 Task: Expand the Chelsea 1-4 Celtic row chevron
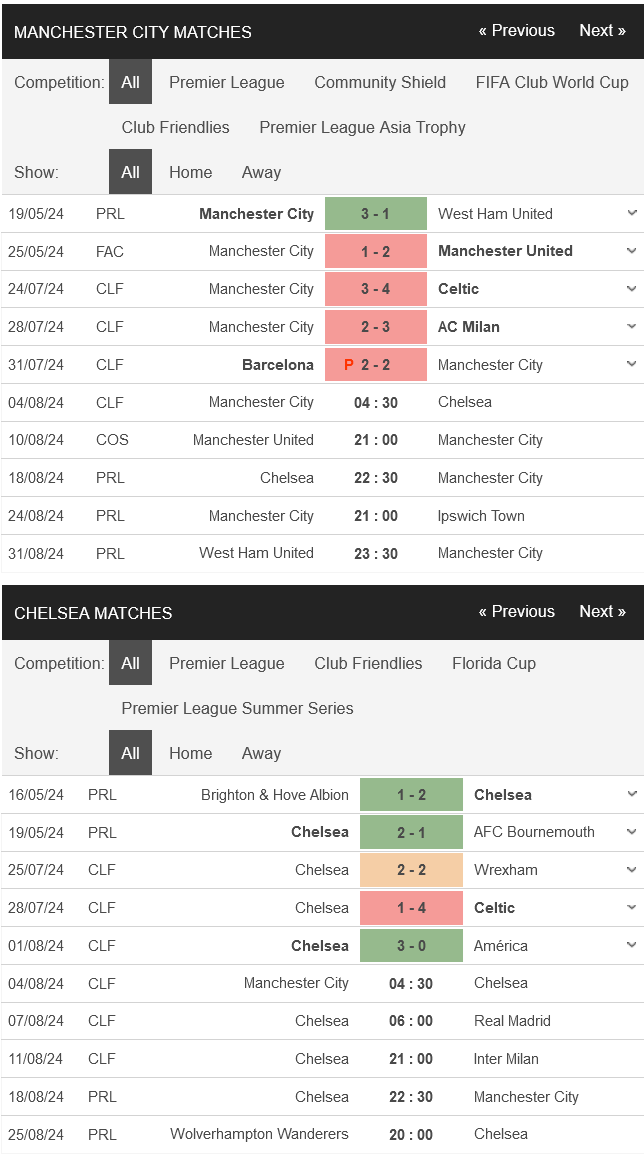tap(631, 907)
